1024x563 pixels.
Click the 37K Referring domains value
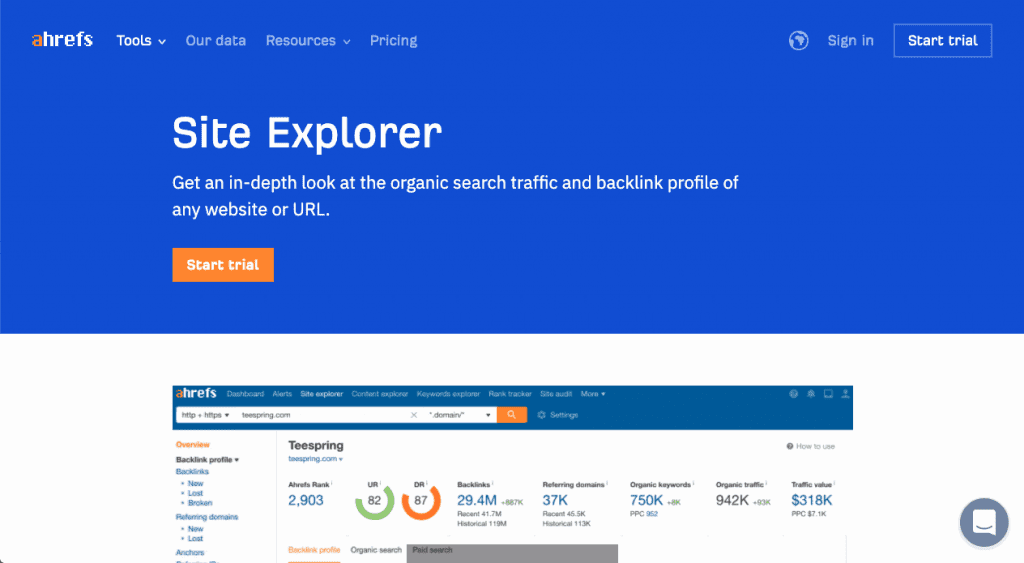click(x=555, y=500)
